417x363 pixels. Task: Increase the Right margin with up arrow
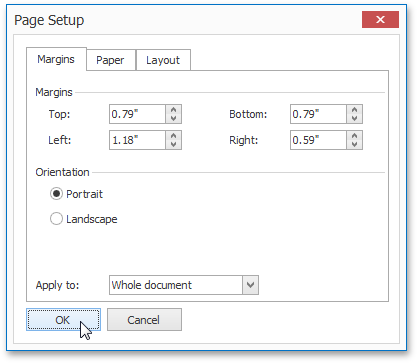(x=355, y=136)
